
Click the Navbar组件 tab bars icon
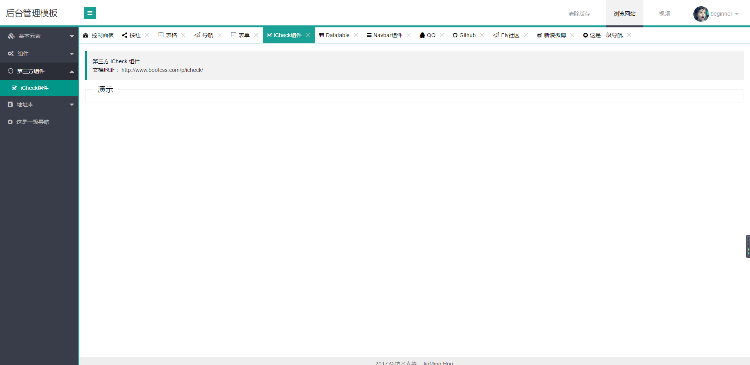click(369, 35)
